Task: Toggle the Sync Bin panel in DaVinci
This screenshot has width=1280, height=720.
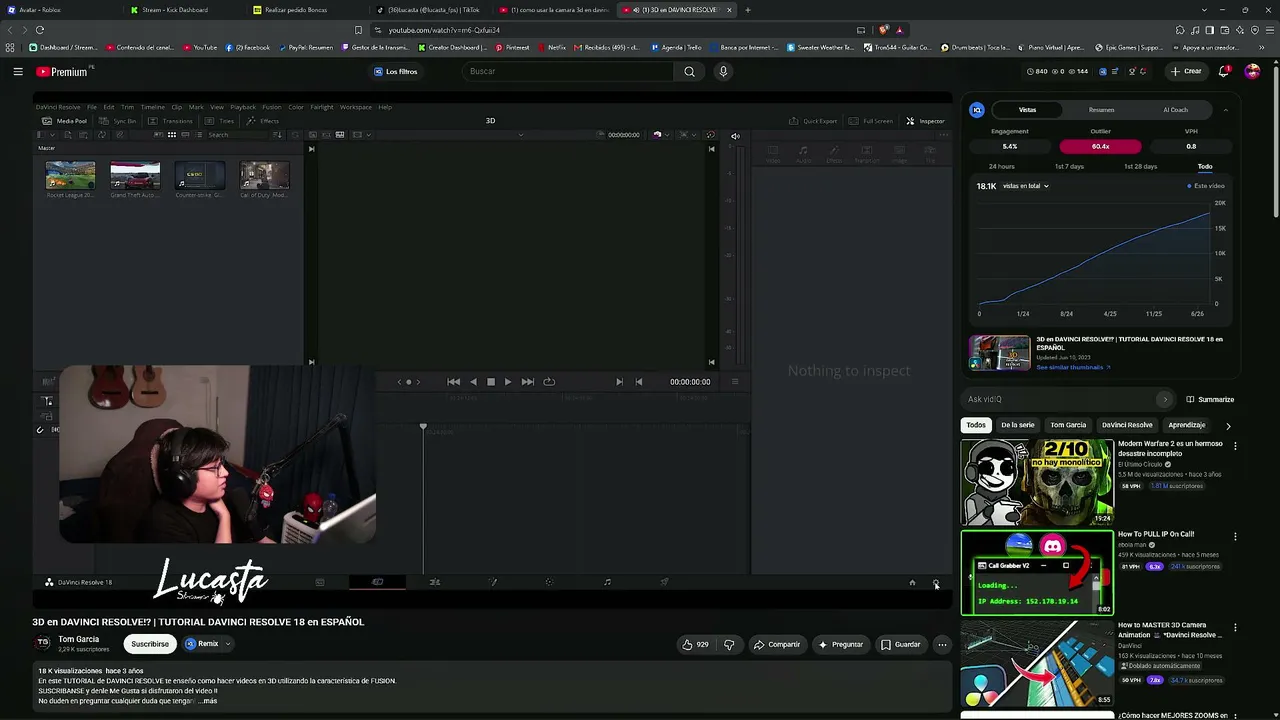Action: (118, 121)
